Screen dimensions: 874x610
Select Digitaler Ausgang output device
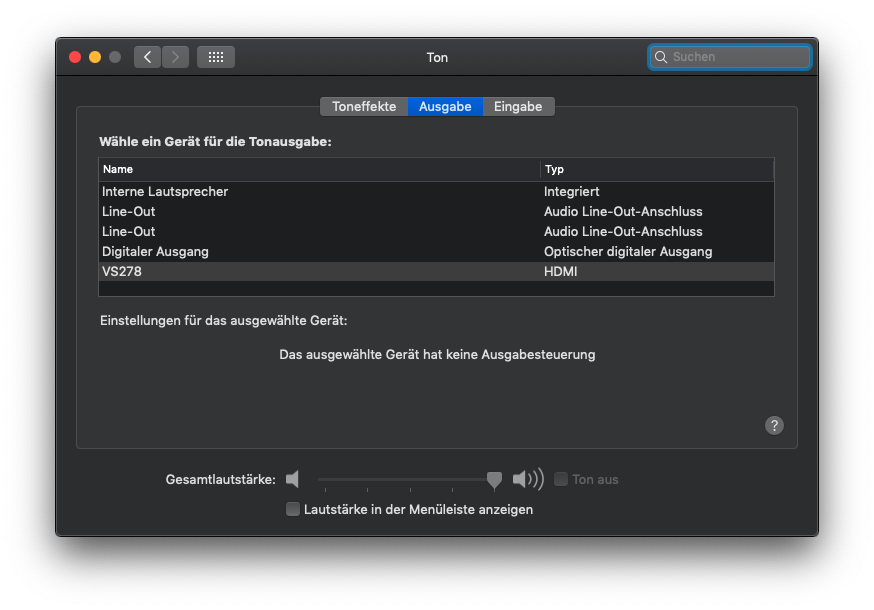155,251
